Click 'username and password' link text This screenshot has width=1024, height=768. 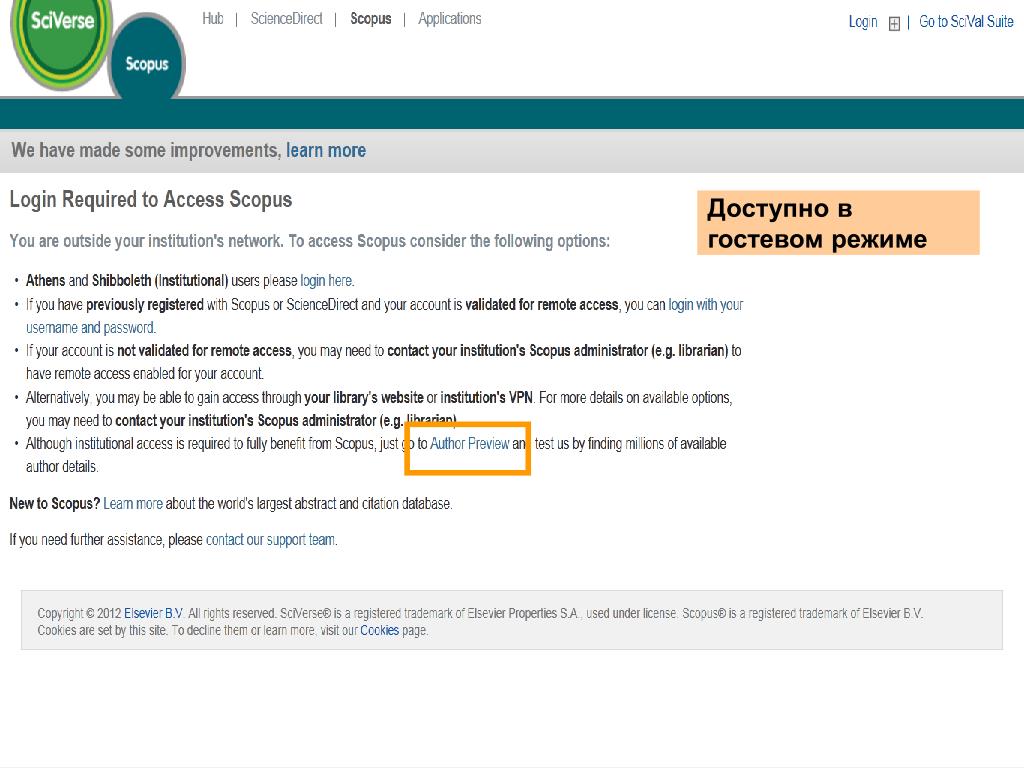coord(90,327)
